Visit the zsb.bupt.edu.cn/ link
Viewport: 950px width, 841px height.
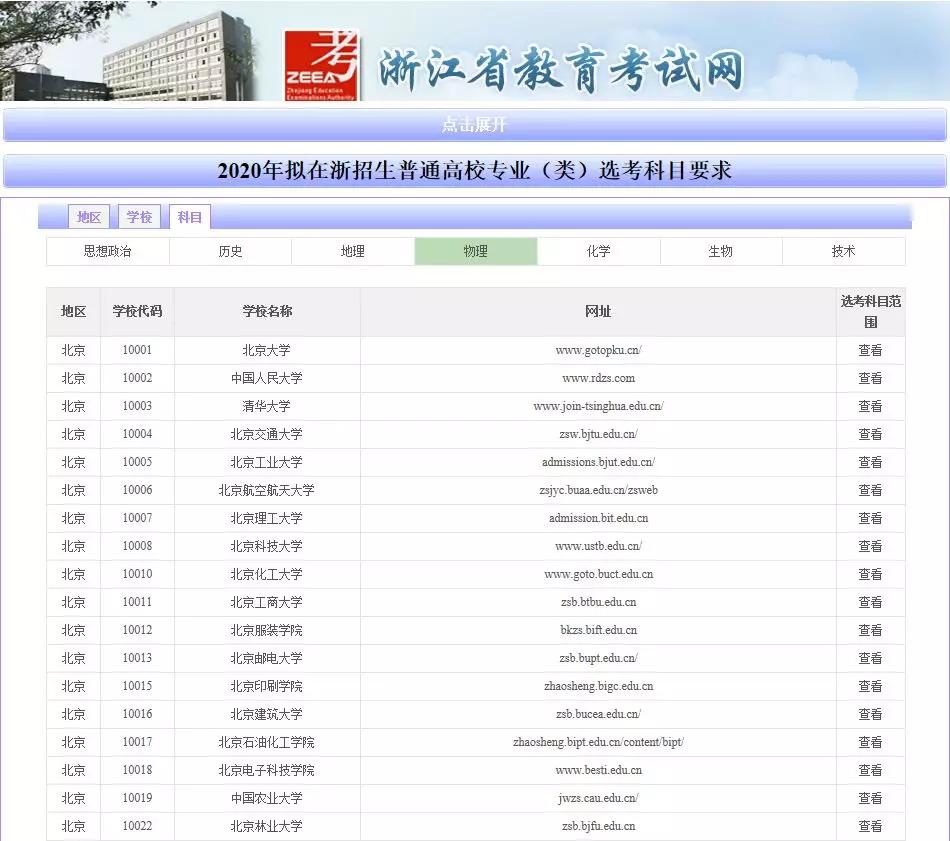click(598, 658)
